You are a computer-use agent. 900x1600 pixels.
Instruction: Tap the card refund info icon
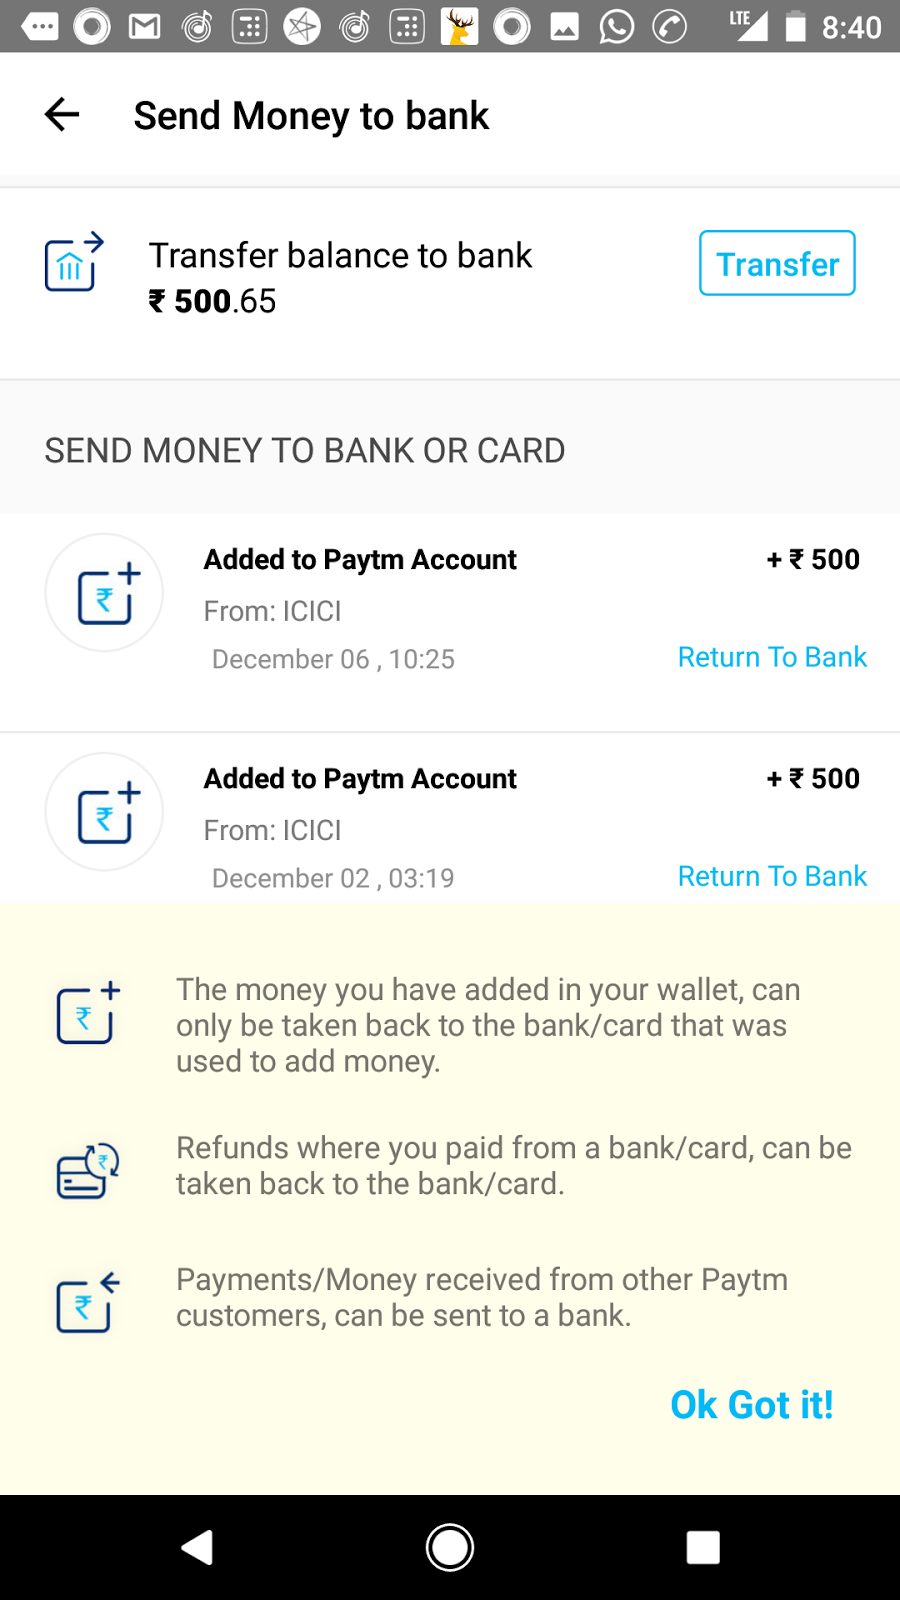(x=88, y=1170)
